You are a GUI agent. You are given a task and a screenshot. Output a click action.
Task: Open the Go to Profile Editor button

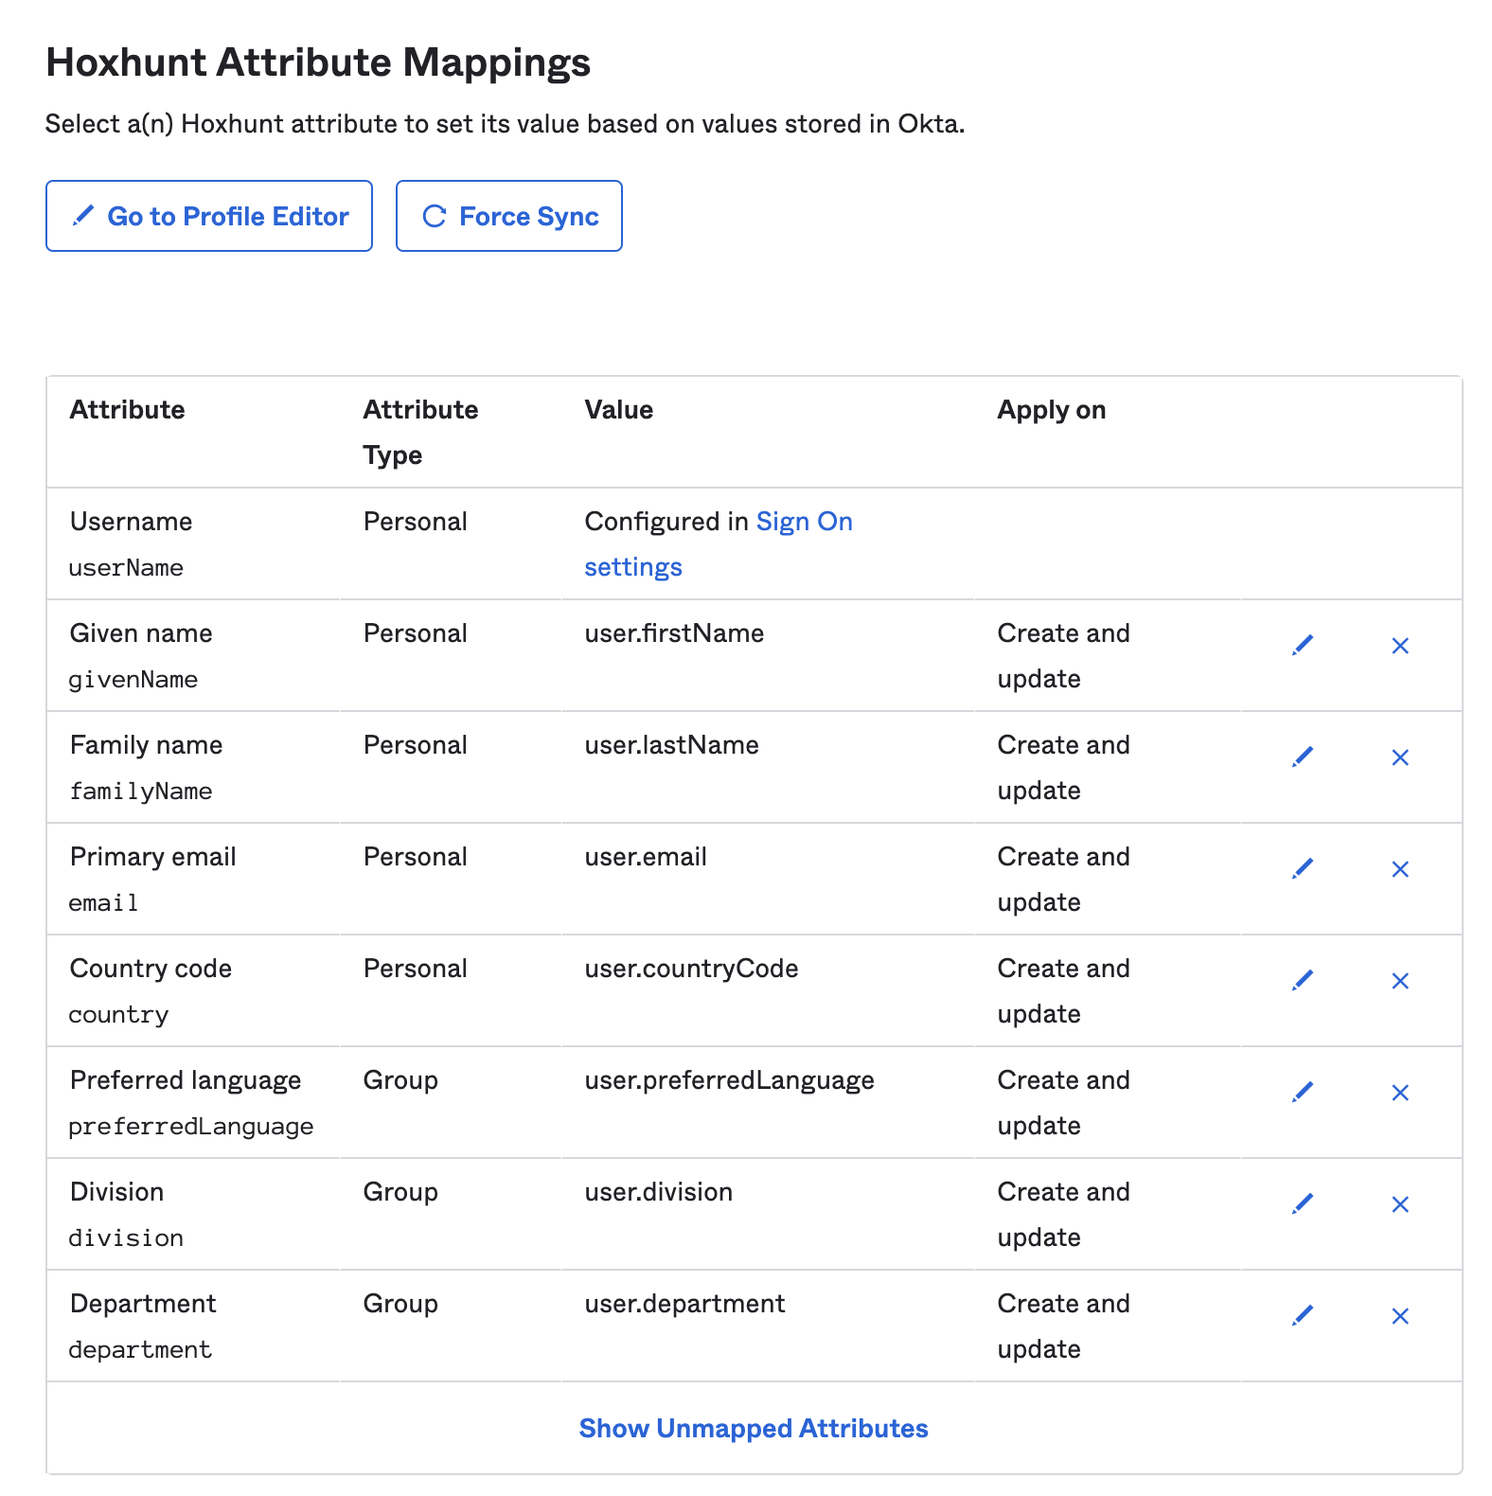pyautogui.click(x=209, y=216)
